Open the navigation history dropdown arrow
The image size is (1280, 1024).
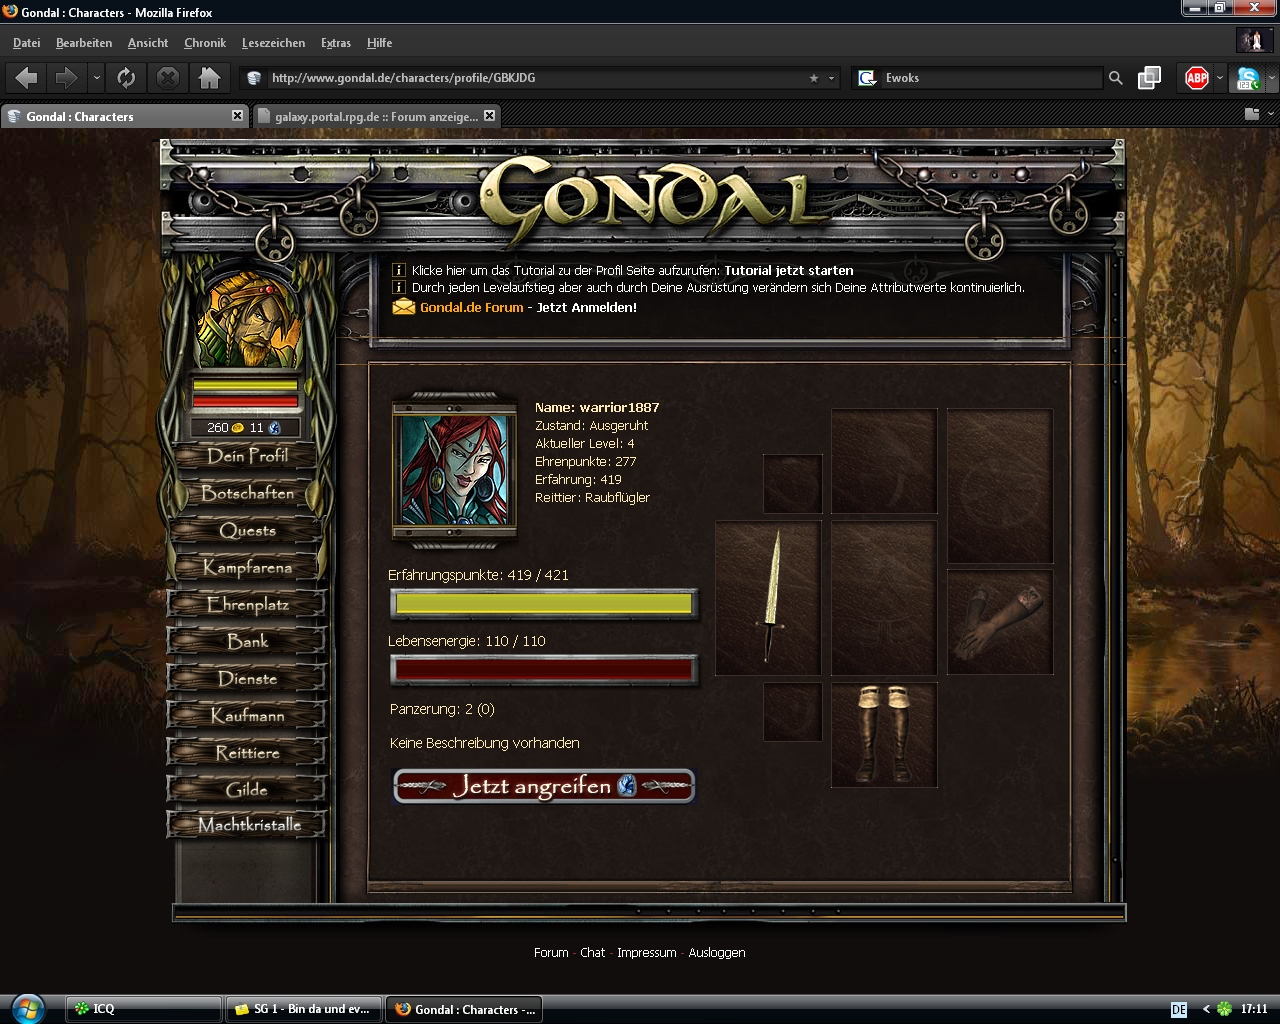pos(96,78)
